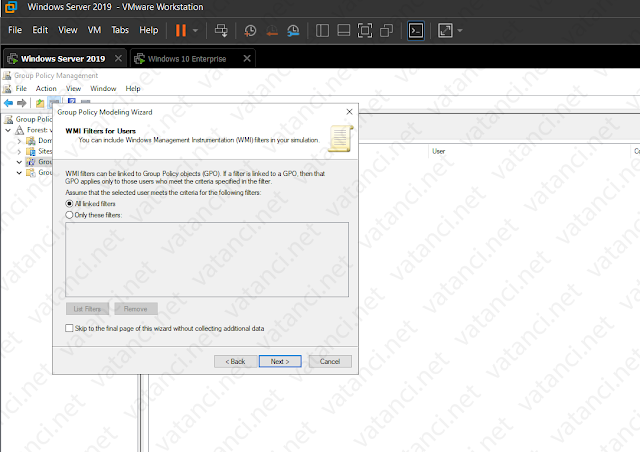Open the snapshot manager wrench-clock icon

pyautogui.click(x=293, y=30)
